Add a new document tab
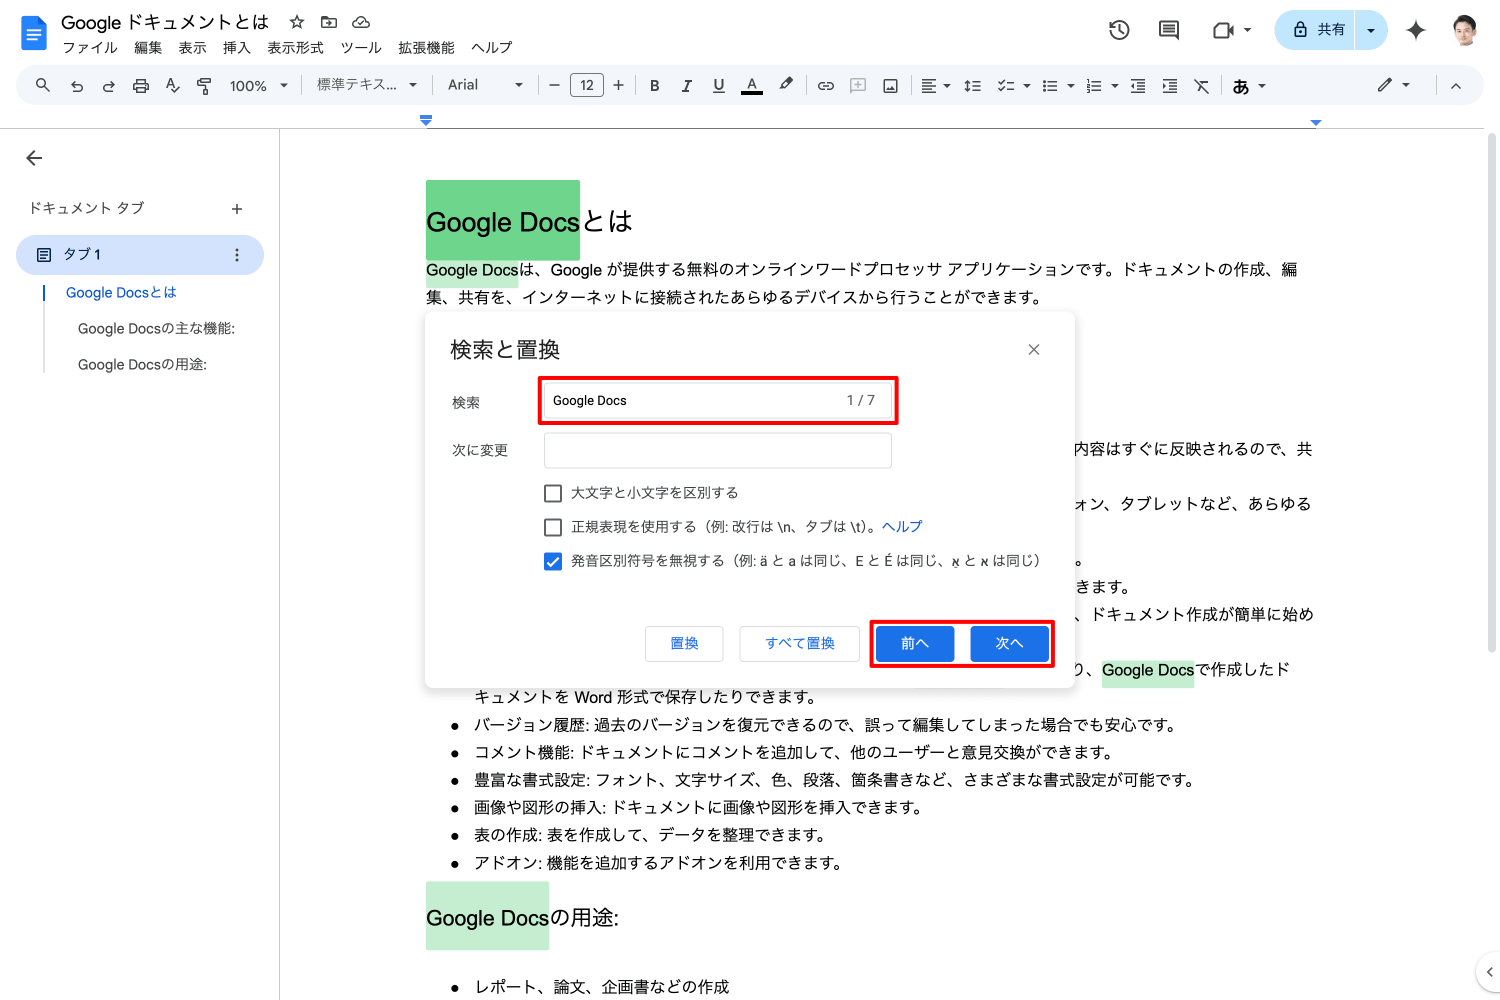 237,209
